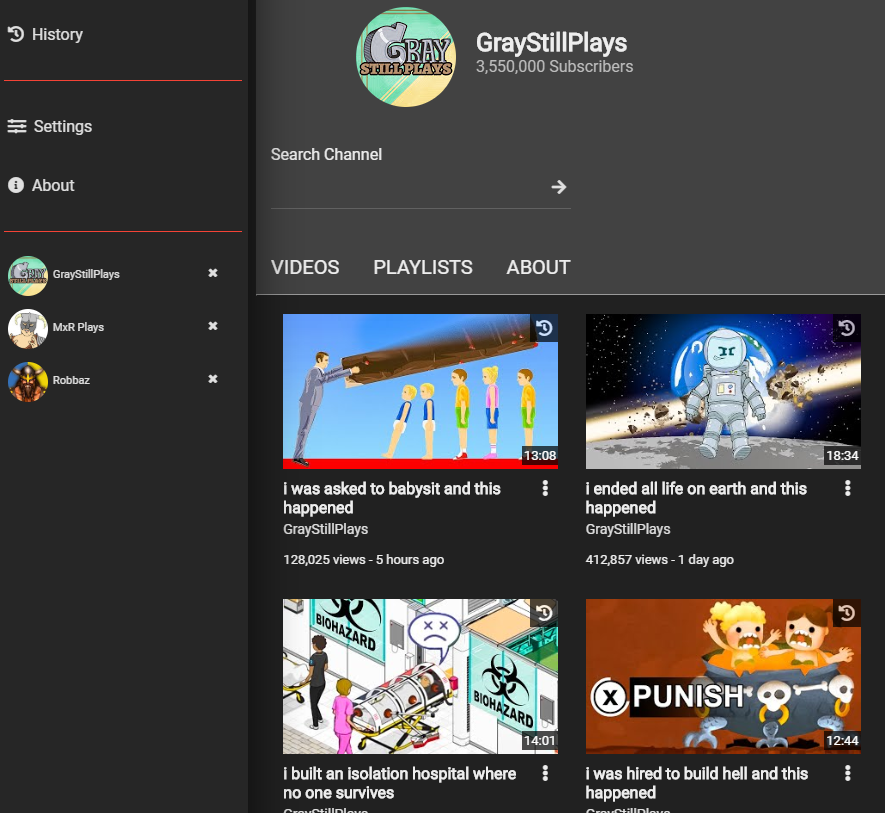Open GrayStillPlays channel in sidebar list
Viewport: 885px width, 813px height.
(x=86, y=274)
